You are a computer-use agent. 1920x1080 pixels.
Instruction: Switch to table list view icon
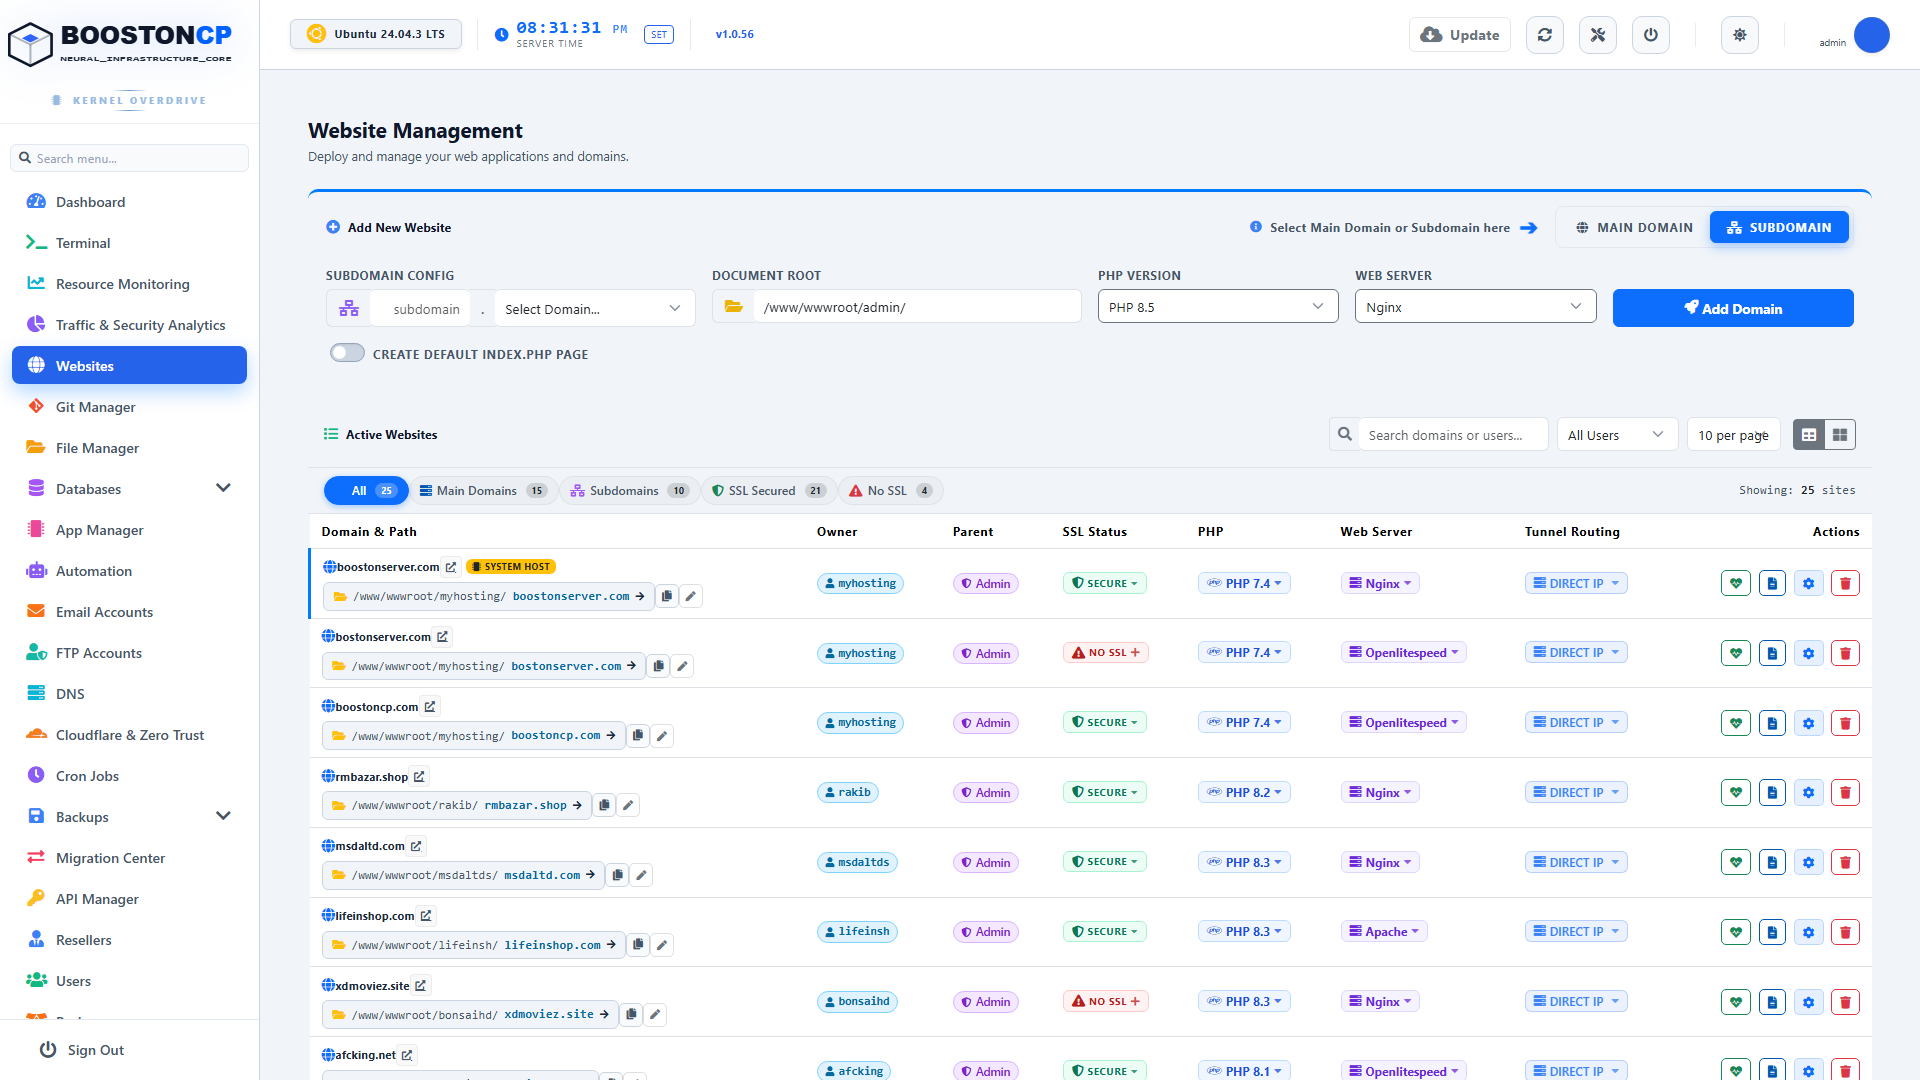[1809, 435]
